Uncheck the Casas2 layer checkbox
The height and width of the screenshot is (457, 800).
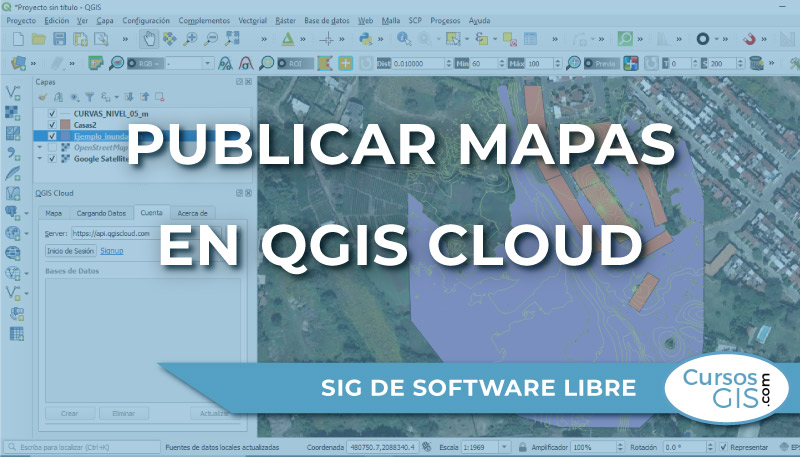coord(53,125)
